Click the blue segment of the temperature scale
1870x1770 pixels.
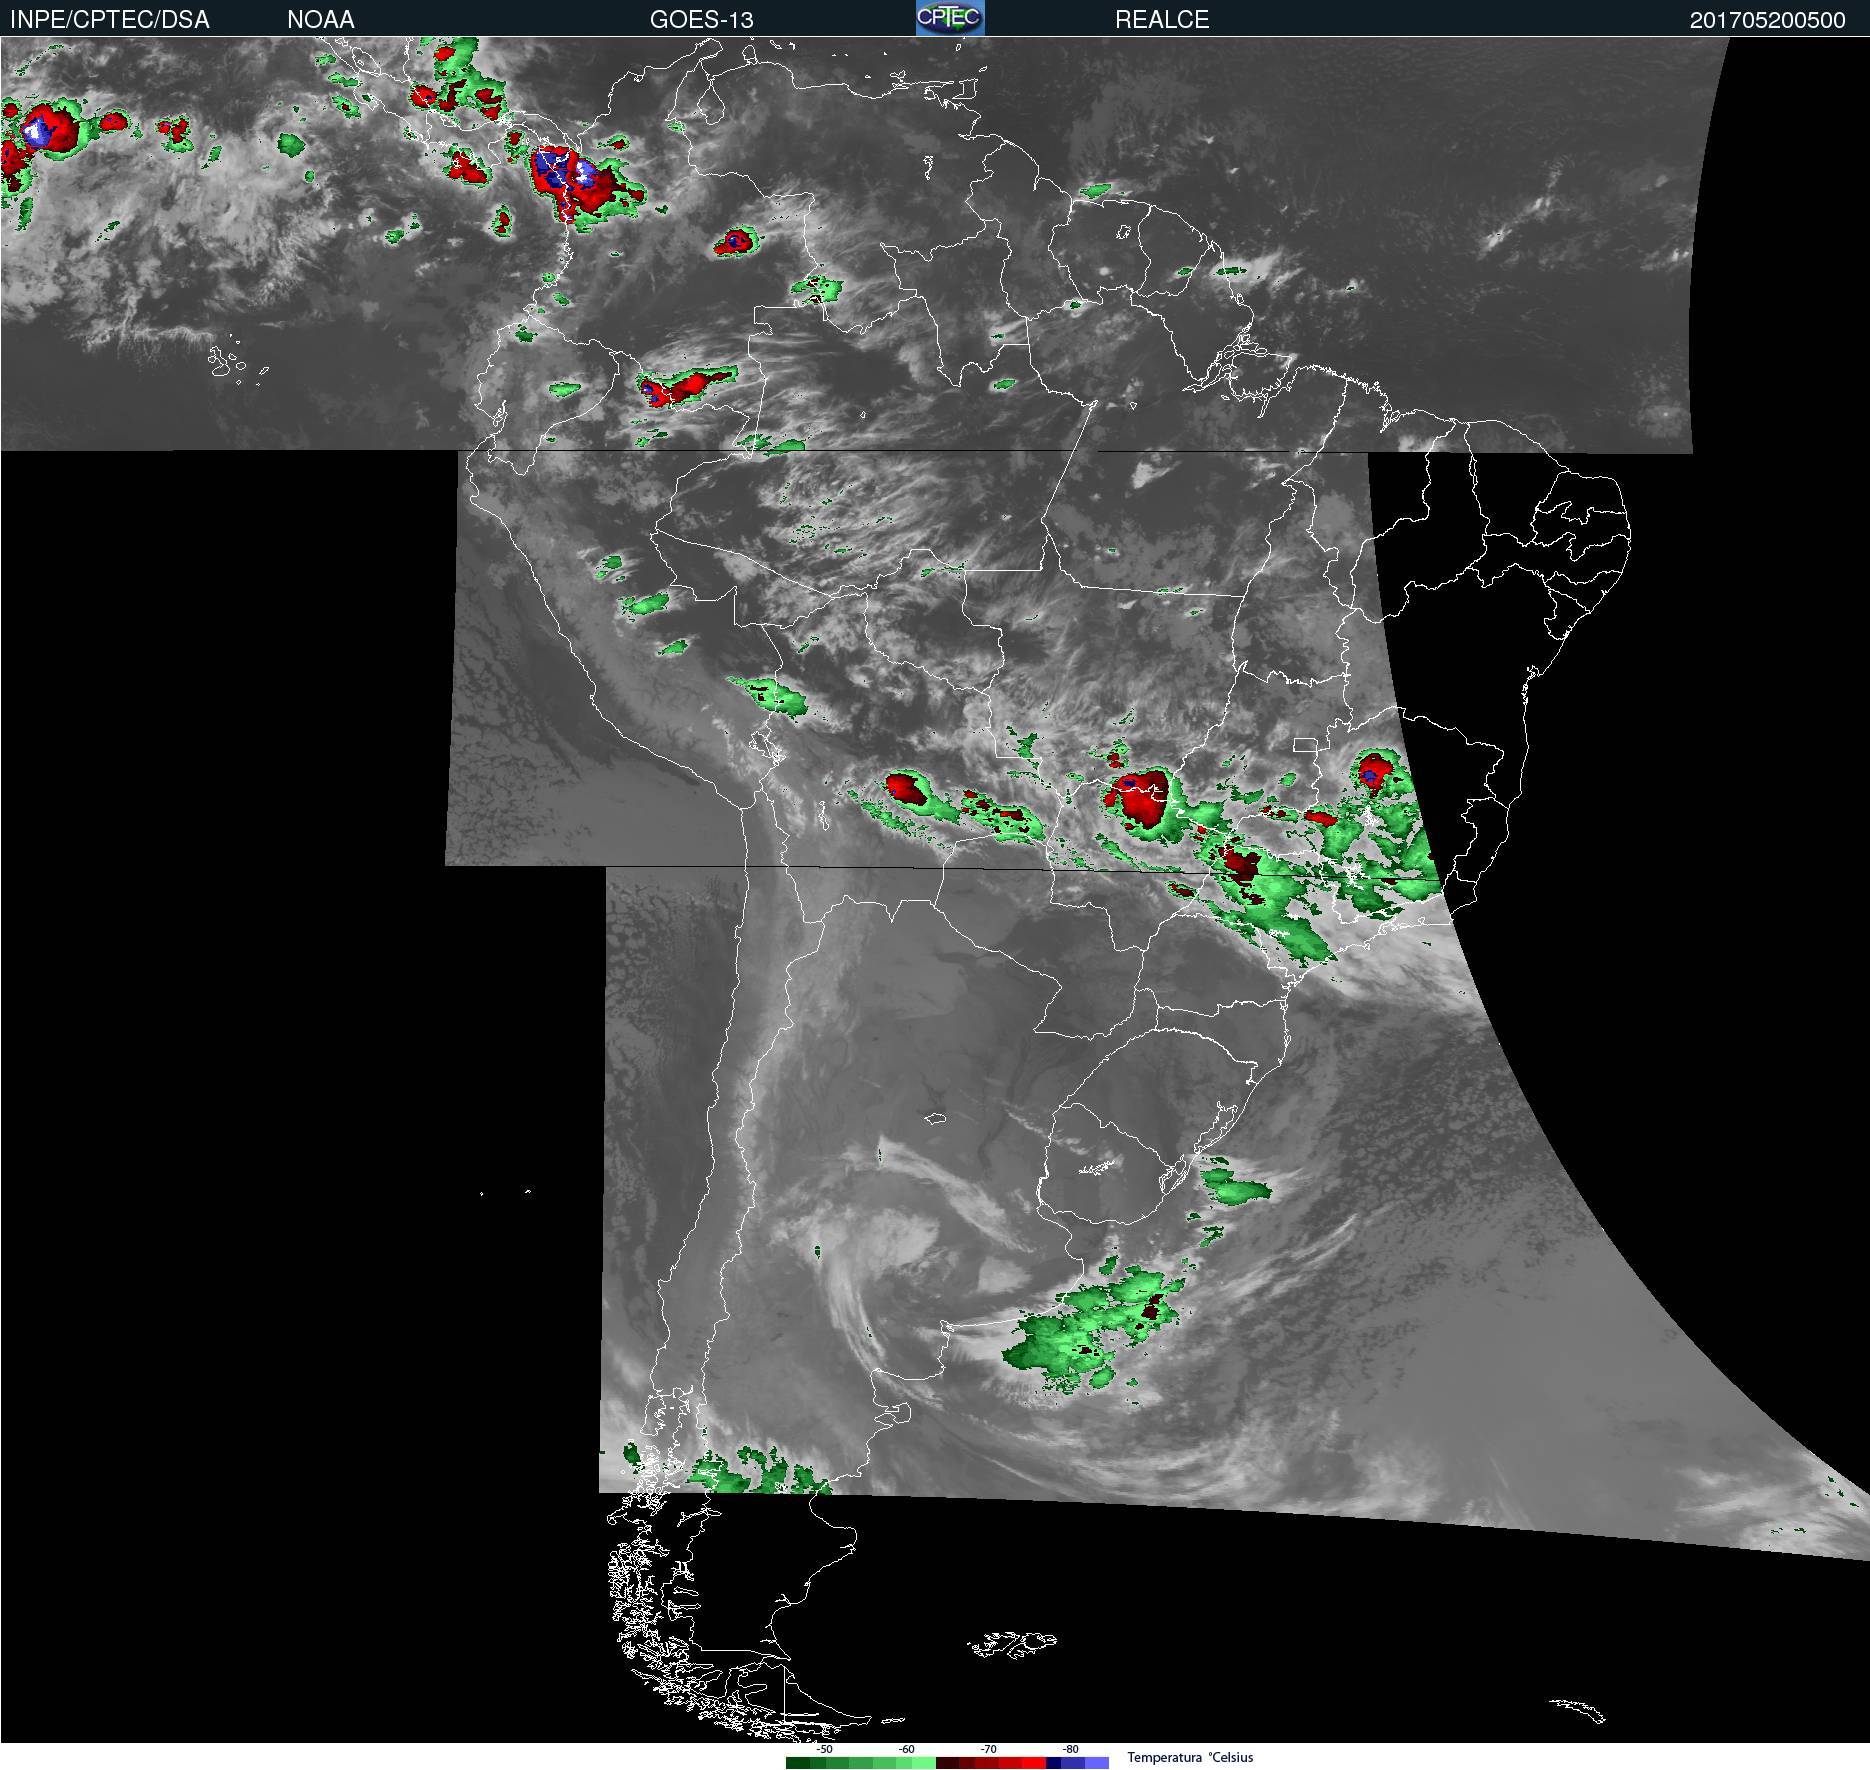(1078, 1763)
